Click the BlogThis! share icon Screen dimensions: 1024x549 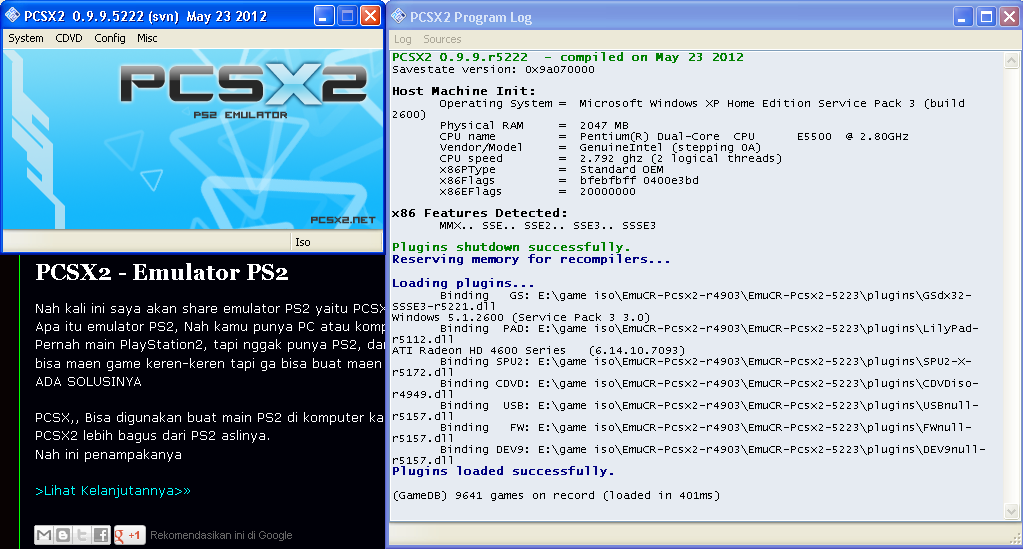[63, 535]
